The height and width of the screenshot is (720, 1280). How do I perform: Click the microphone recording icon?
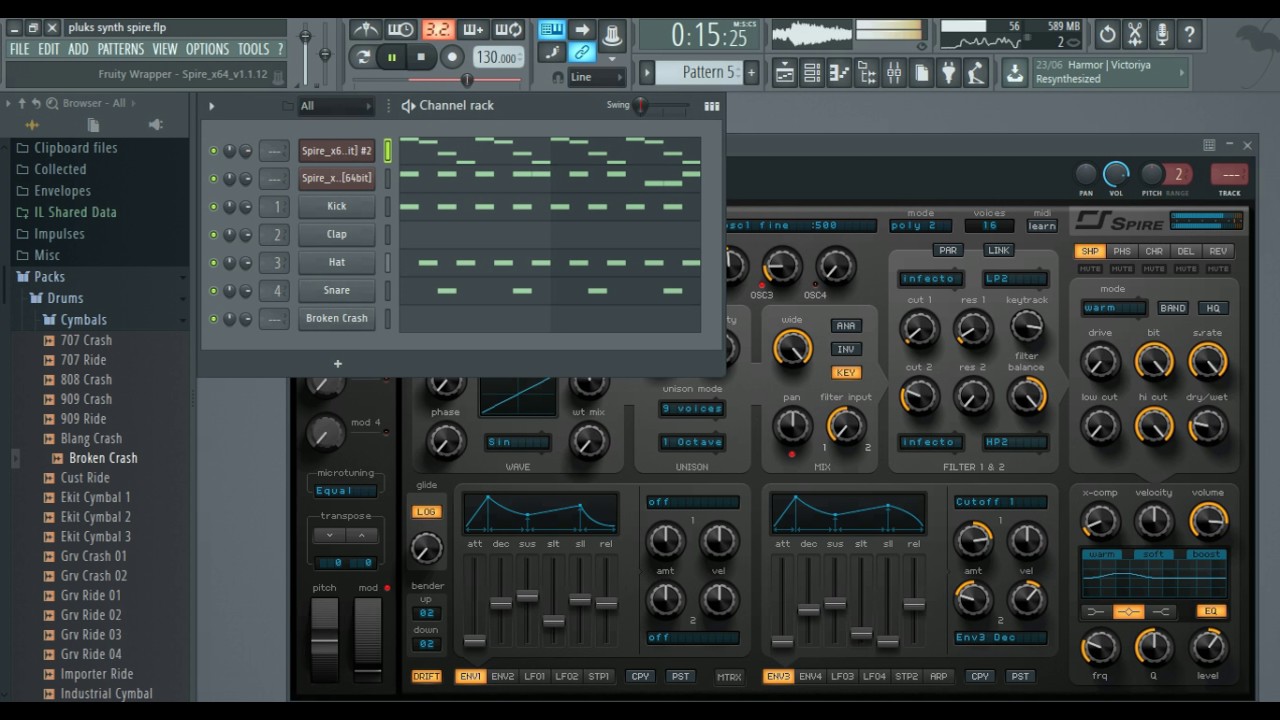[x=1162, y=34]
